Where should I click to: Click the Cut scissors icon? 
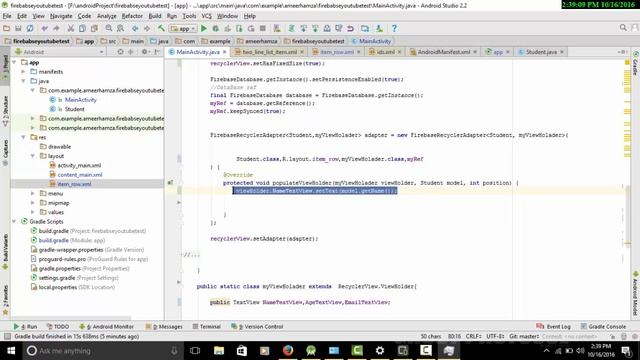(x=71, y=29)
